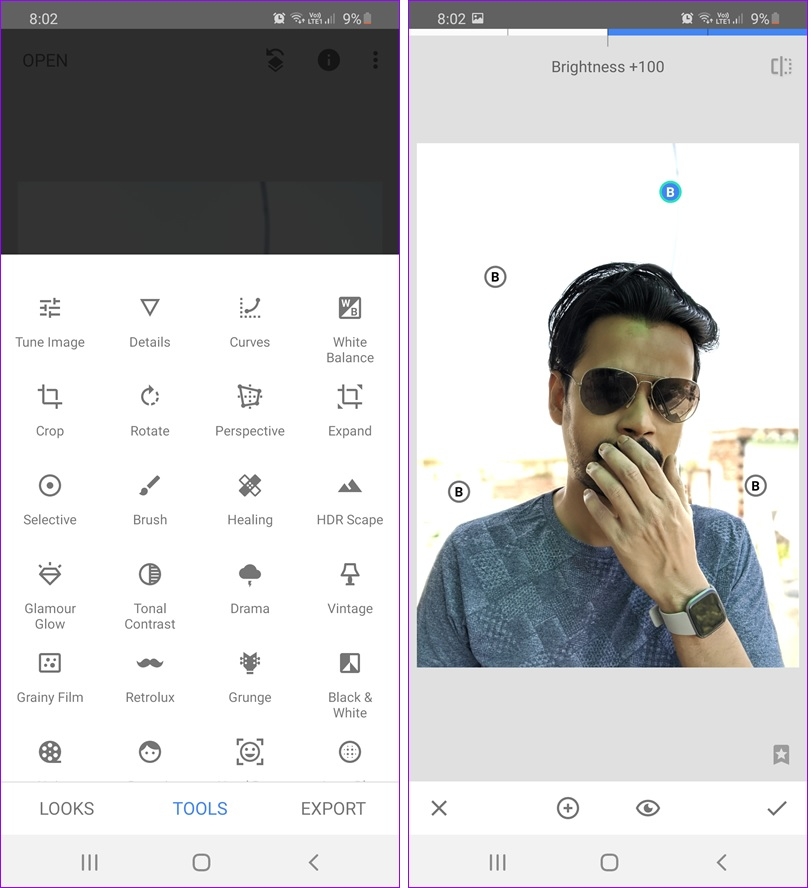Tap recent apps button on left phone

point(89,863)
